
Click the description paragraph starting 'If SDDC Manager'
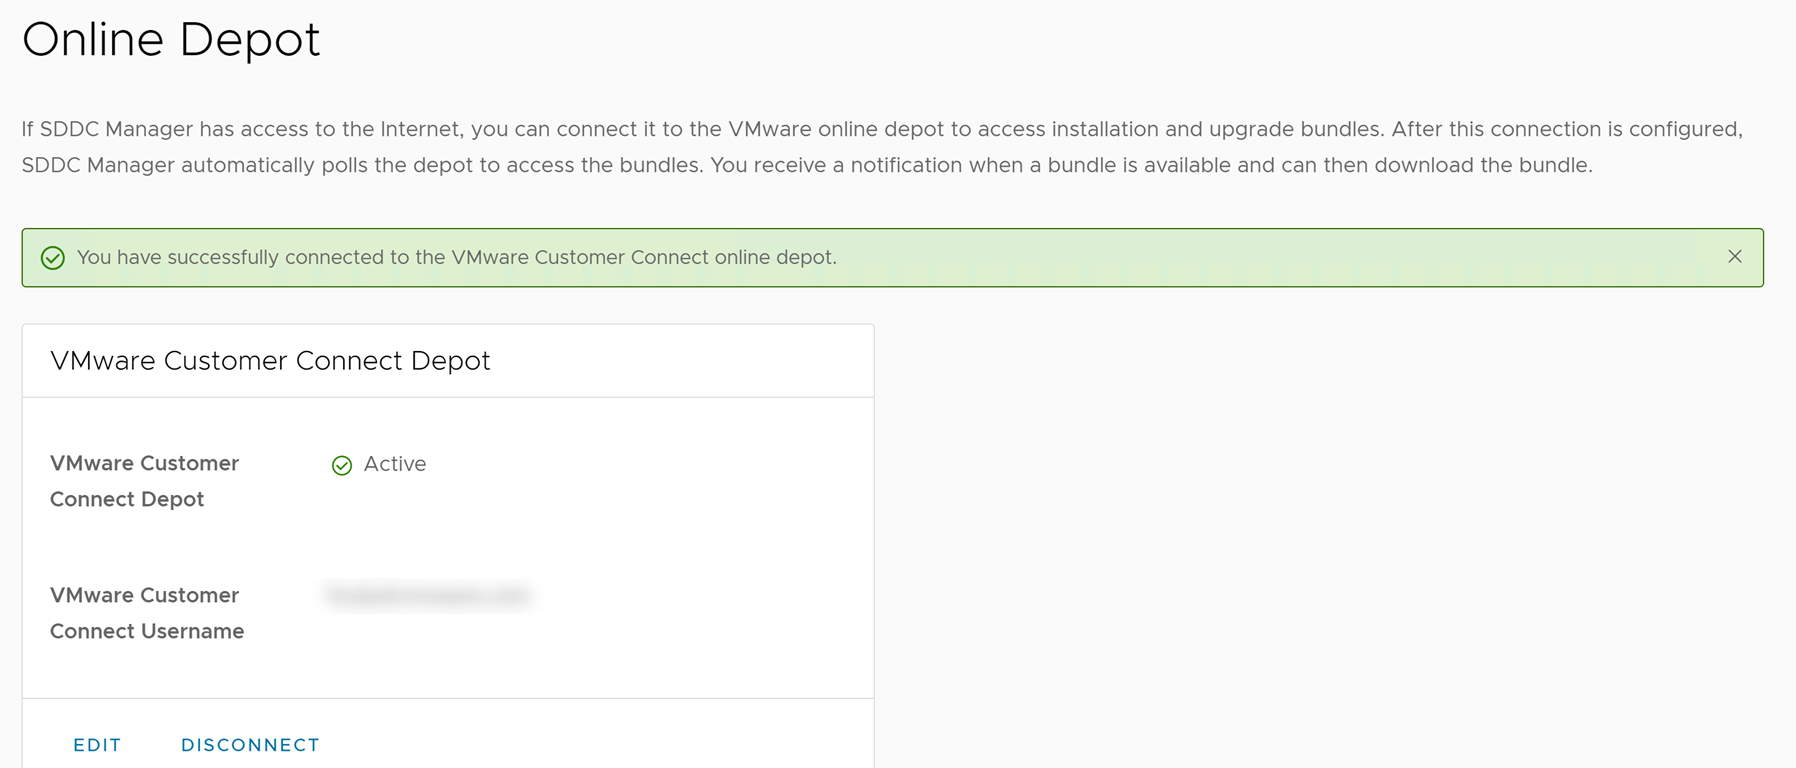click(x=882, y=147)
